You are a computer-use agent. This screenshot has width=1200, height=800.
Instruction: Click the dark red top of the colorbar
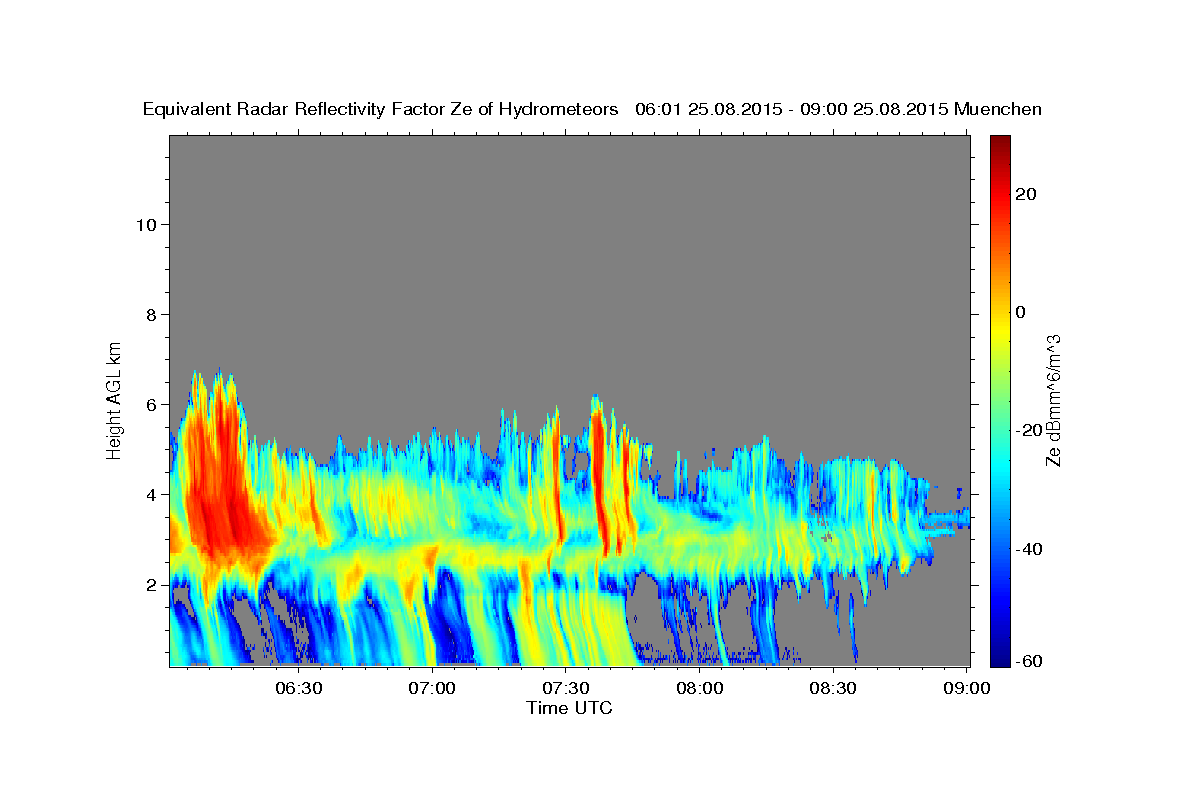tap(1000, 142)
